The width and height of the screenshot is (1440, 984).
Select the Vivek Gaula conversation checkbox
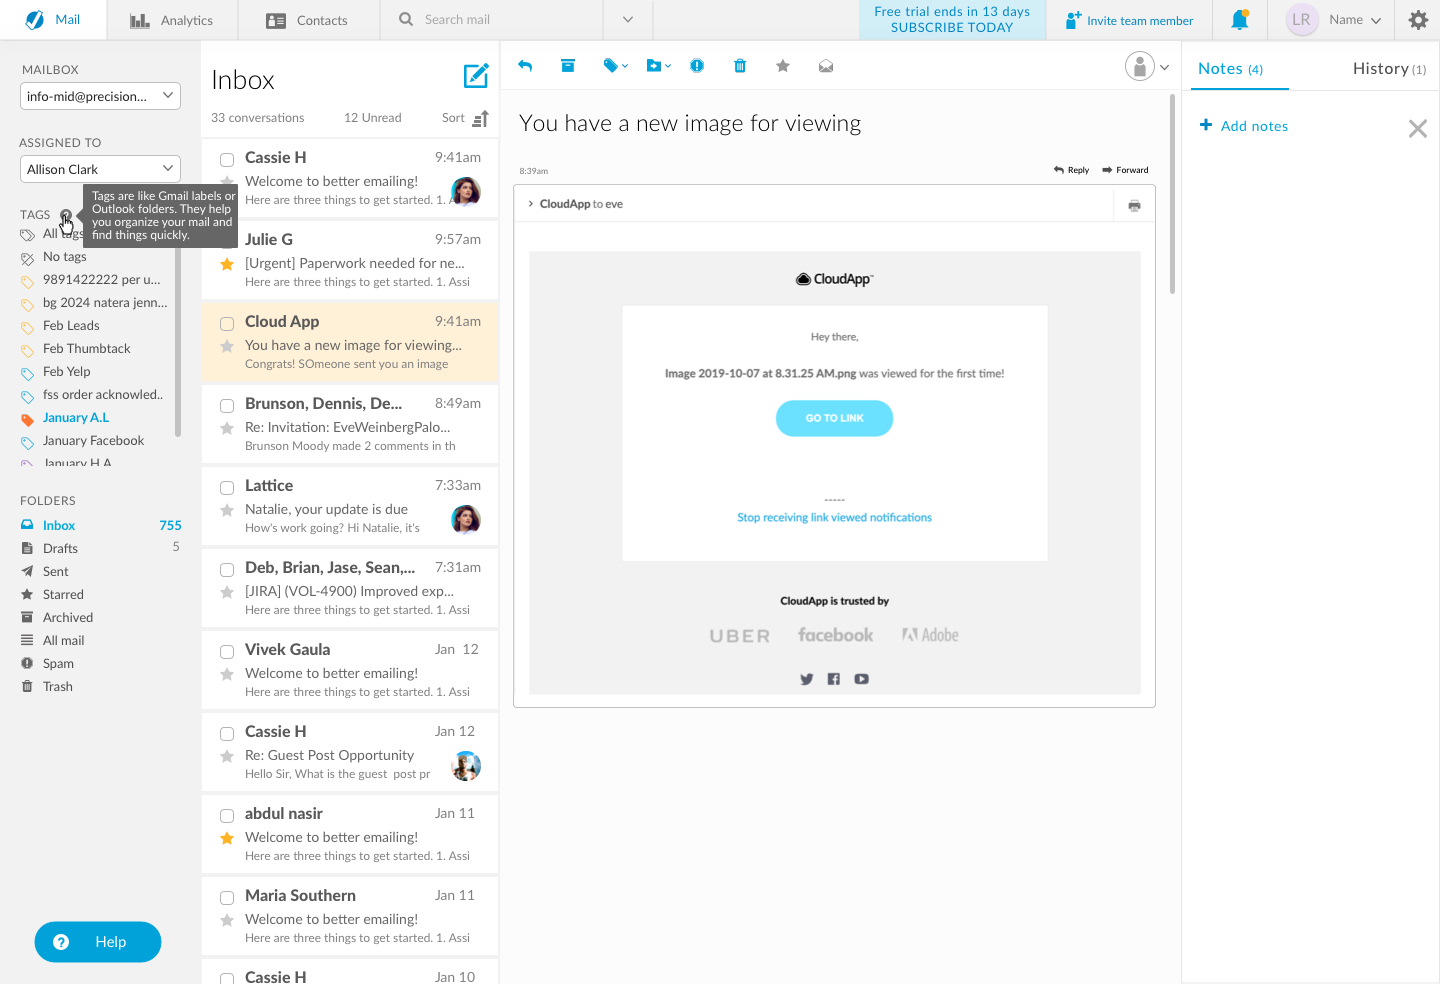point(227,652)
